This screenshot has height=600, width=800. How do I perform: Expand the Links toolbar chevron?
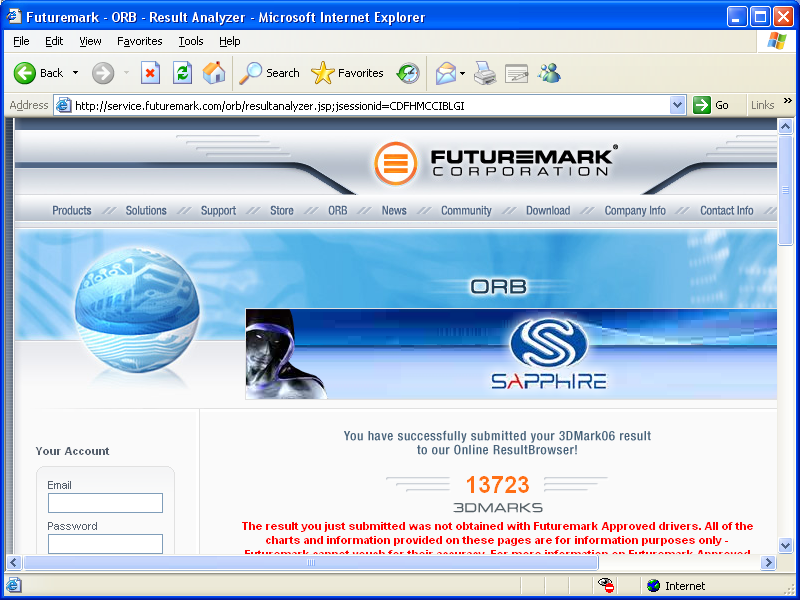[788, 101]
